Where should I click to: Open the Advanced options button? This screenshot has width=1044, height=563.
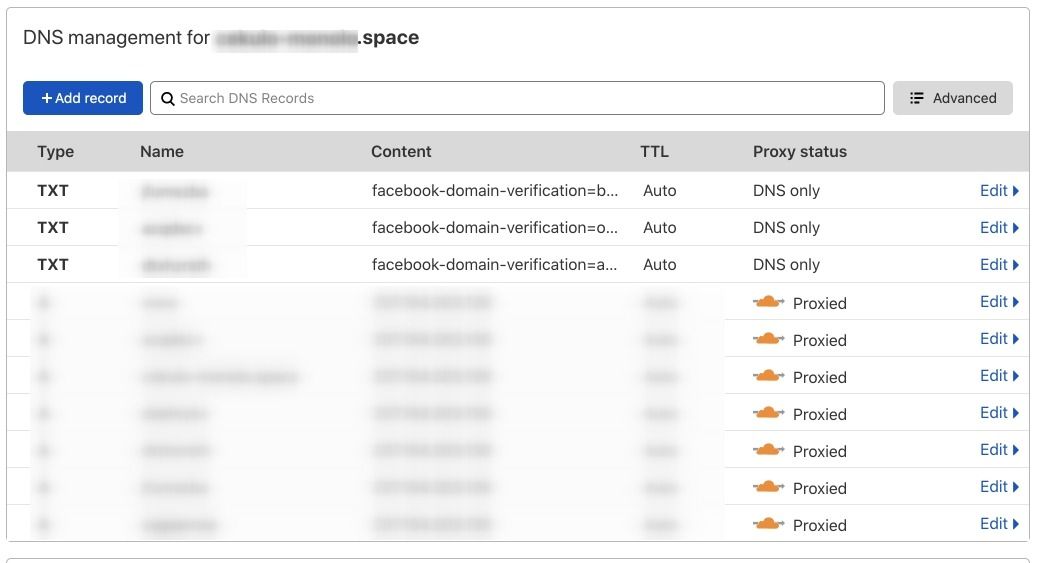pos(952,98)
